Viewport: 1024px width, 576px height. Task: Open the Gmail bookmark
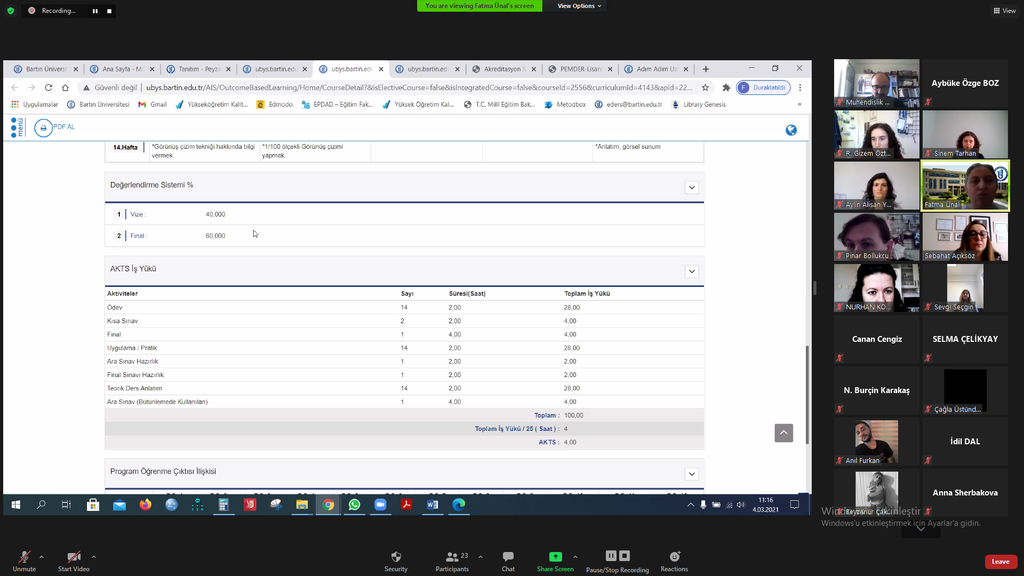[x=153, y=104]
